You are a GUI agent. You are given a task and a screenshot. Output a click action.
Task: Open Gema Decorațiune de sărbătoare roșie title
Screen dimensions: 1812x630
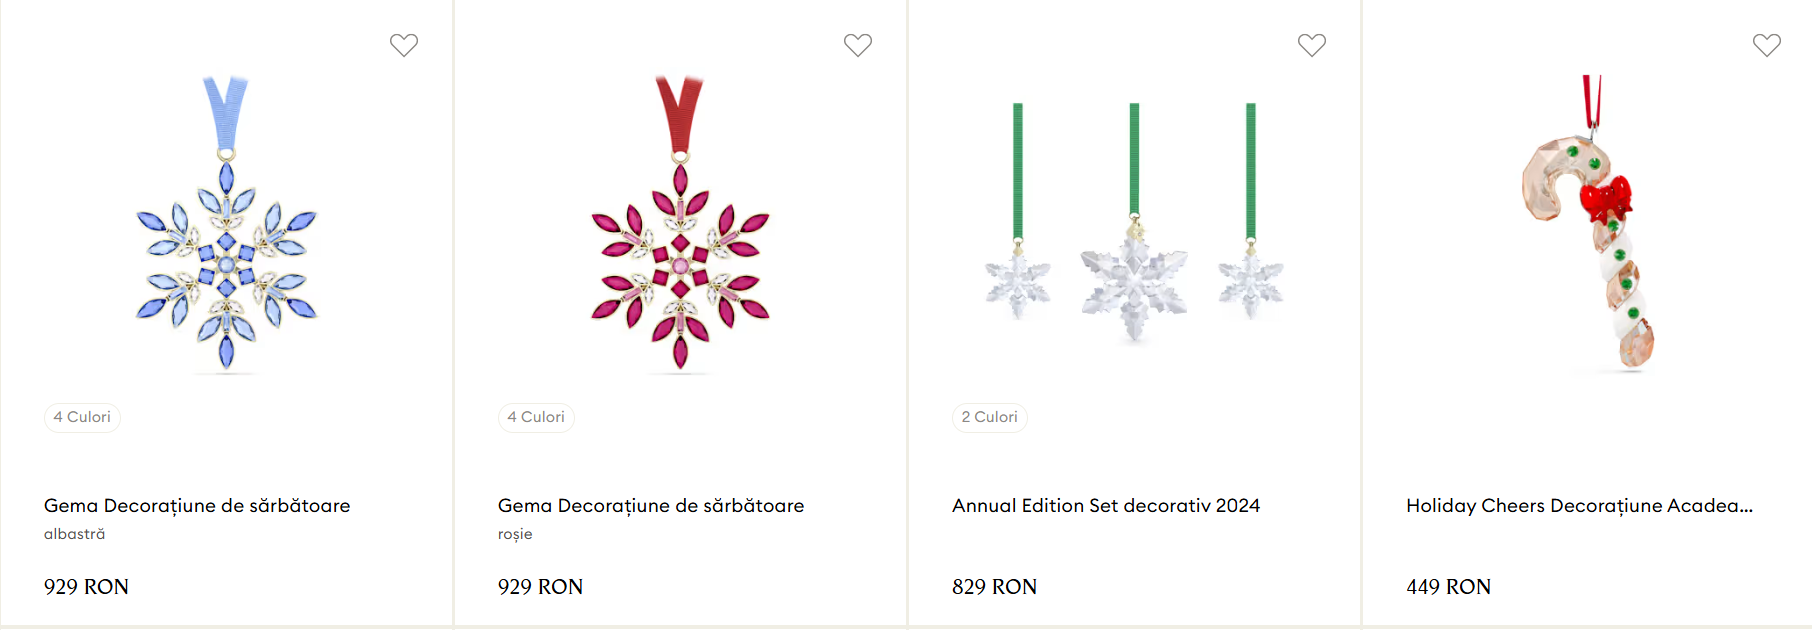point(651,506)
